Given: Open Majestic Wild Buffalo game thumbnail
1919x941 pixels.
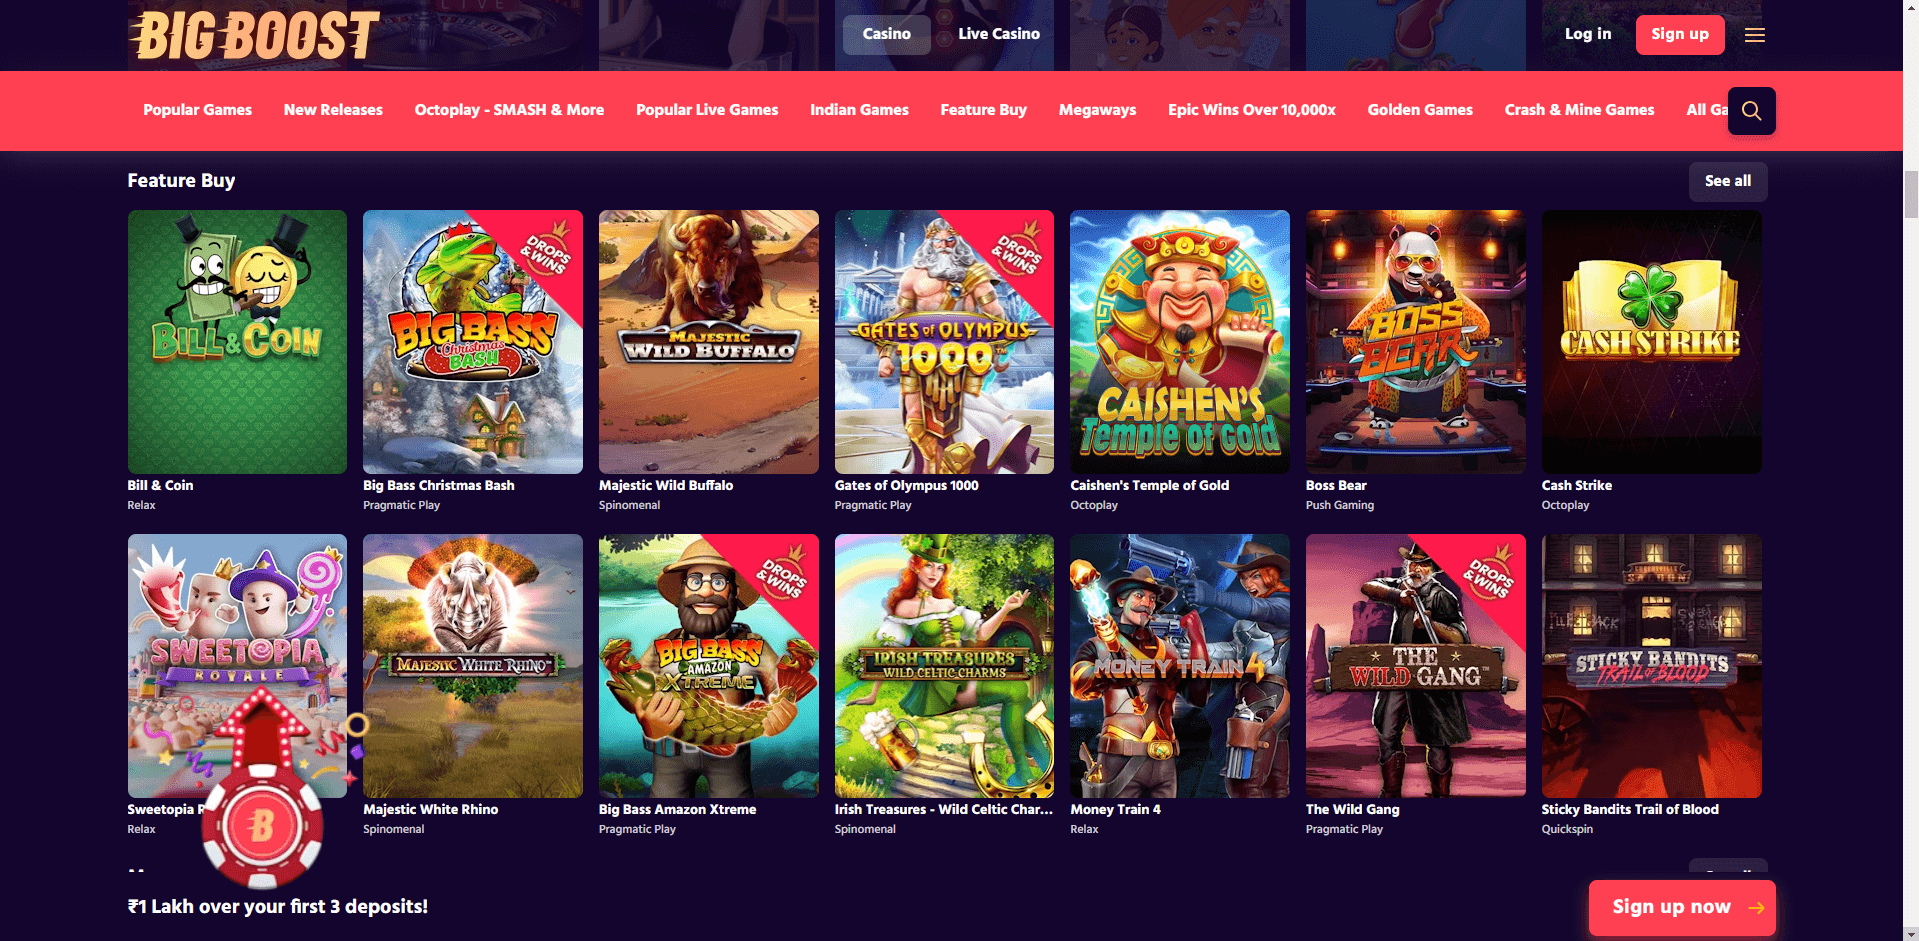Looking at the screenshot, I should tap(709, 342).
